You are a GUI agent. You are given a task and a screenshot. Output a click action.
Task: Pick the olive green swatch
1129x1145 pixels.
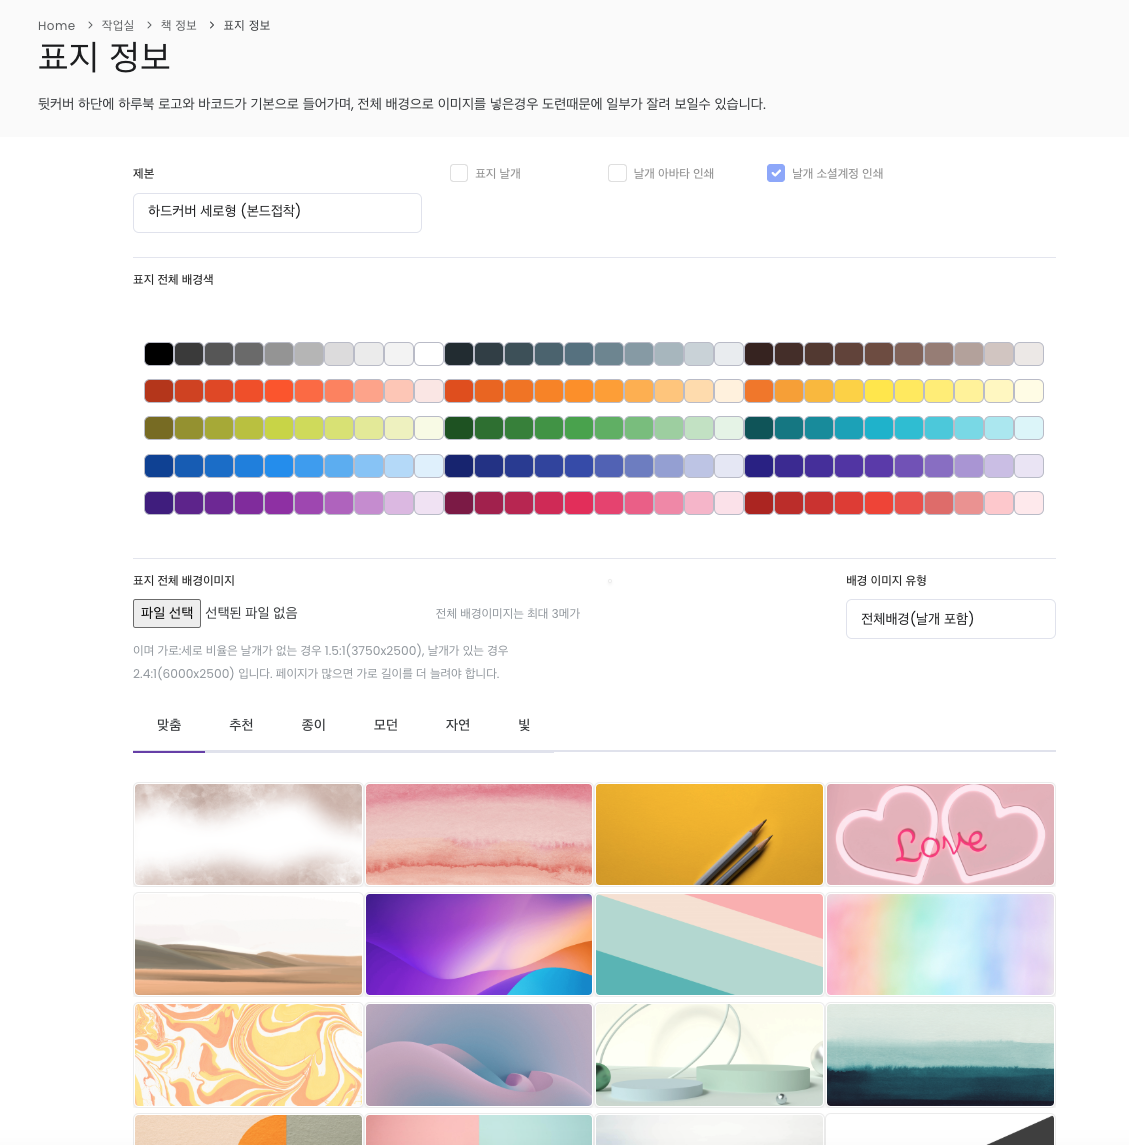pos(158,428)
